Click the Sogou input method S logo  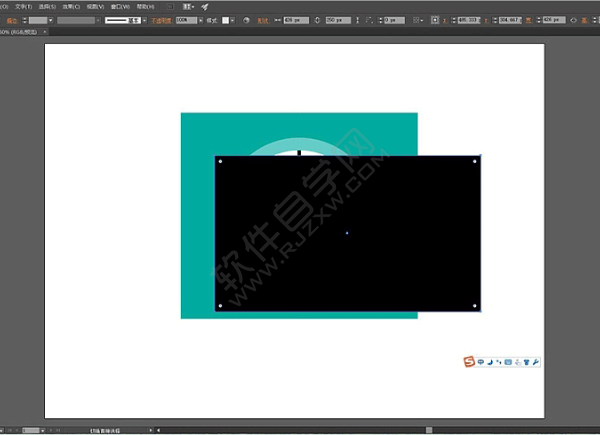(x=469, y=362)
